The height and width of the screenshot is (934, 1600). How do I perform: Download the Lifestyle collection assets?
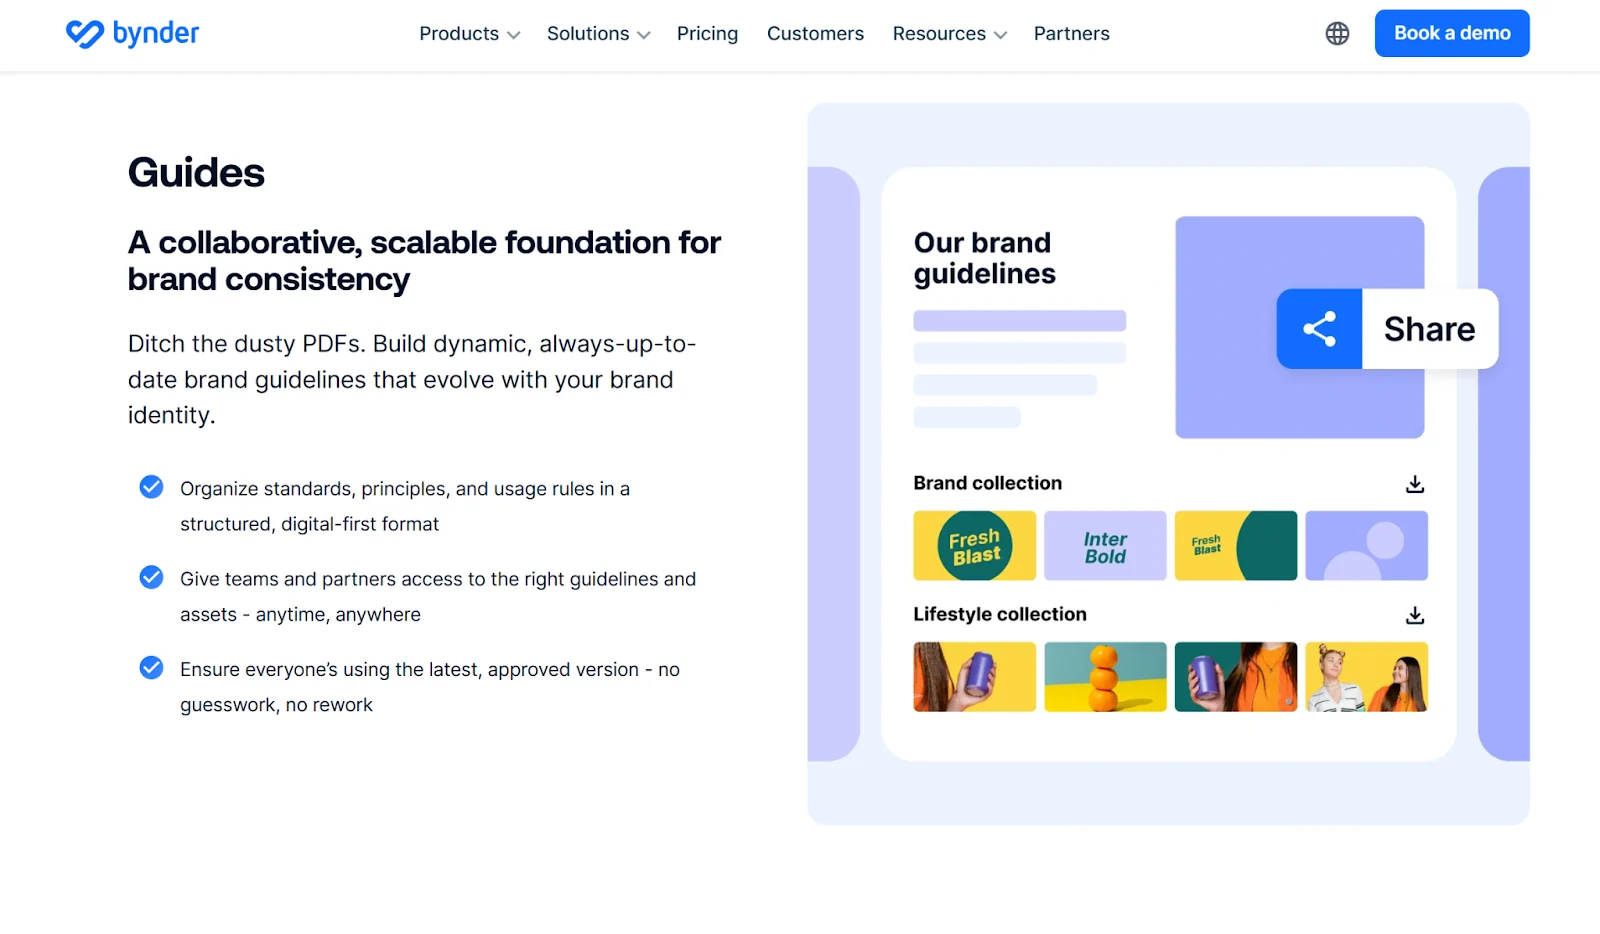pos(1414,614)
